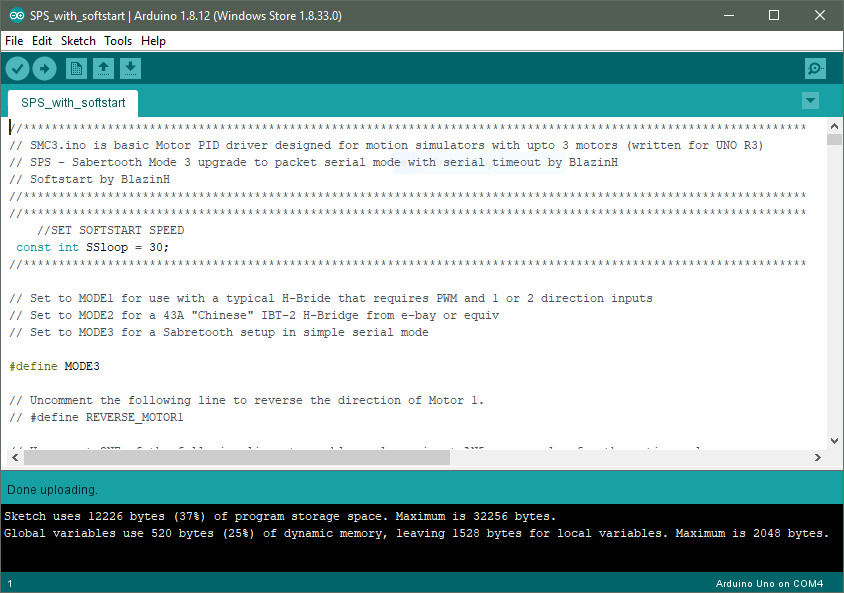Click the 'Set to MODE3' comment line

(x=219, y=333)
